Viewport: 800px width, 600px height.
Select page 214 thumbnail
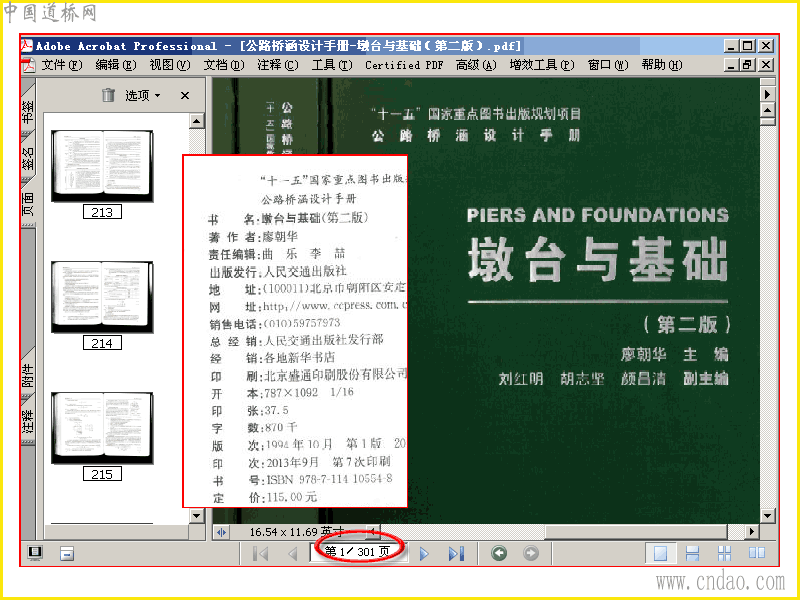point(102,297)
